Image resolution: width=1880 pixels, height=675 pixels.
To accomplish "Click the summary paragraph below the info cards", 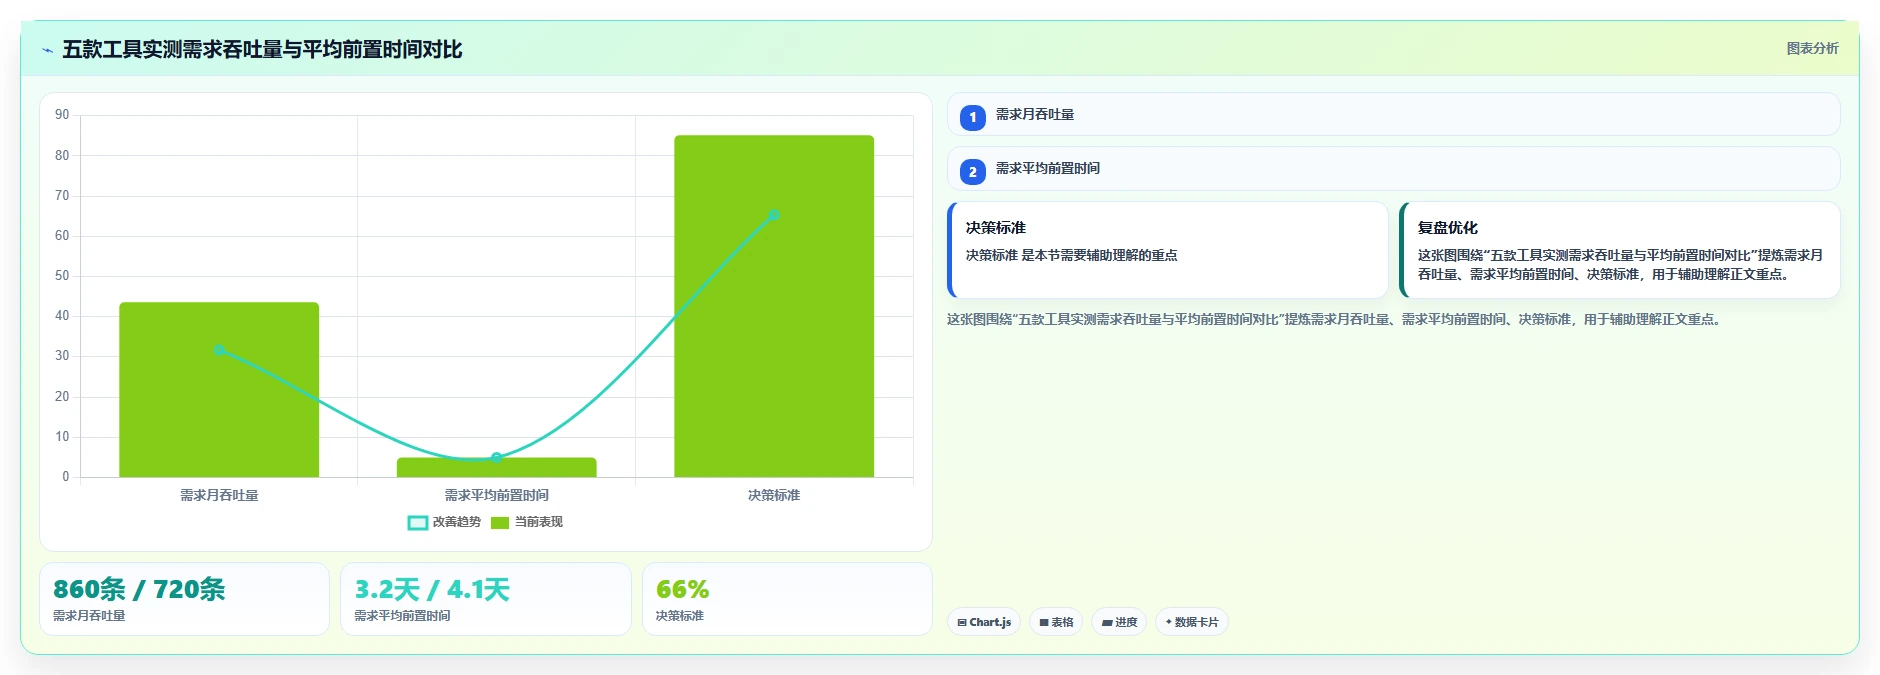I will coord(1334,319).
